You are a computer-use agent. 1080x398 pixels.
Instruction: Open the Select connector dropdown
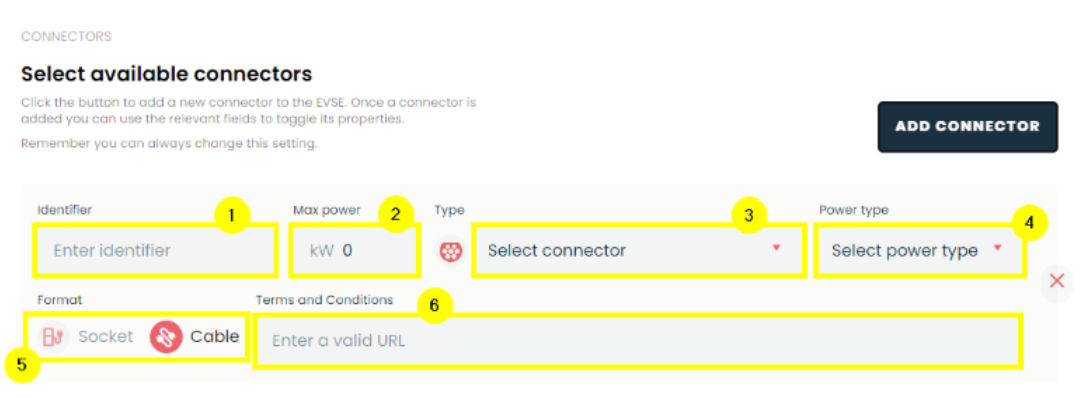tap(638, 251)
